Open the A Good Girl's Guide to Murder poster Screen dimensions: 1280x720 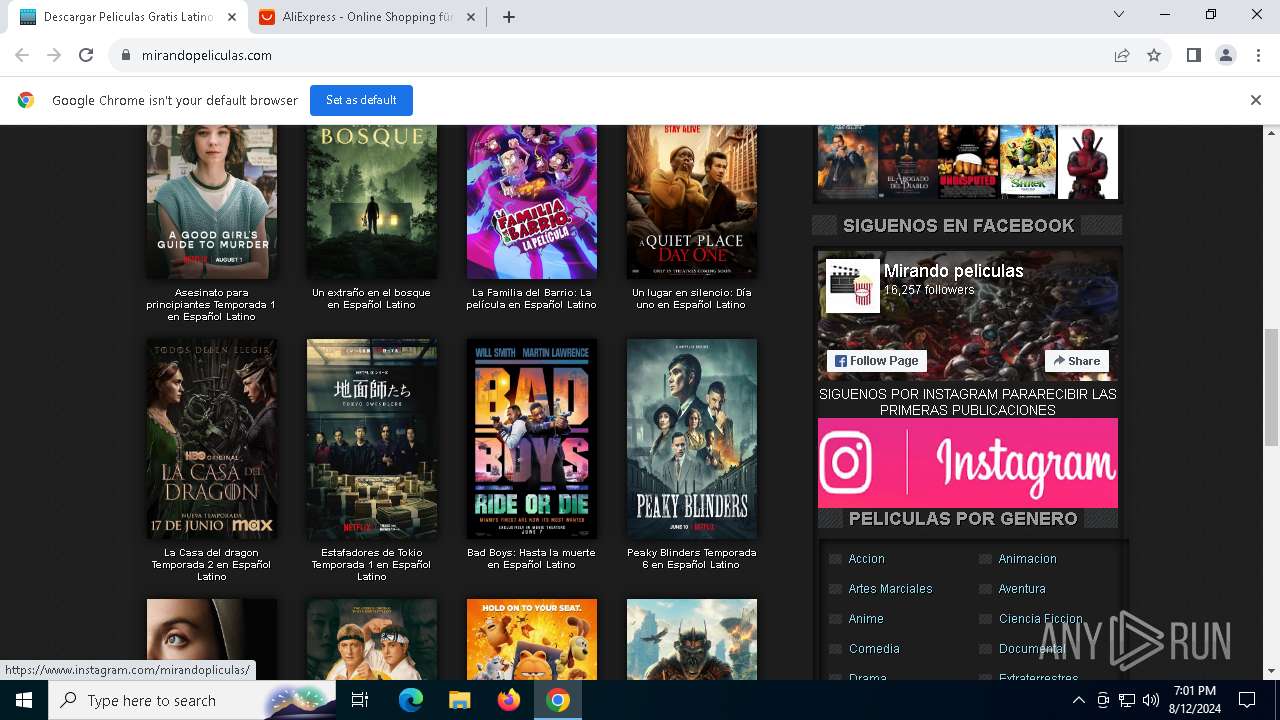point(212,202)
